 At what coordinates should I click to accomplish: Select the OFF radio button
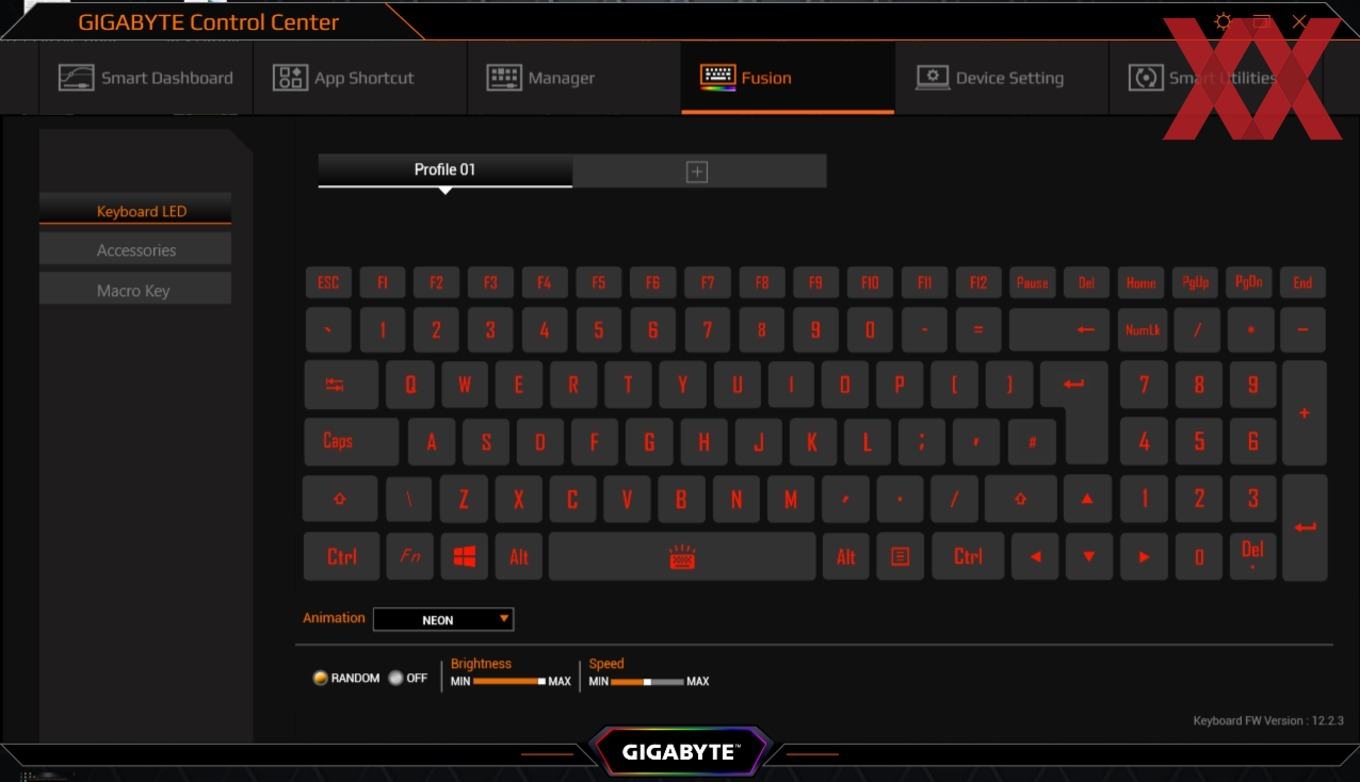click(395, 678)
